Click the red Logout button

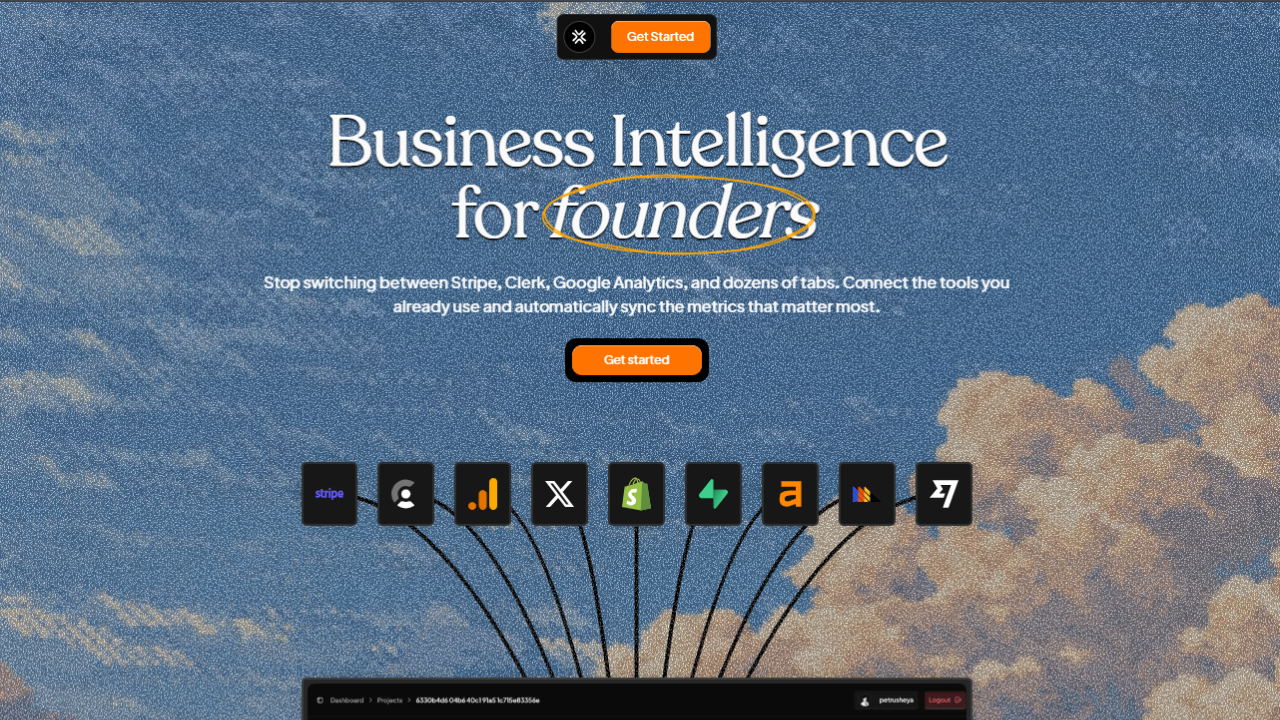[944, 700]
